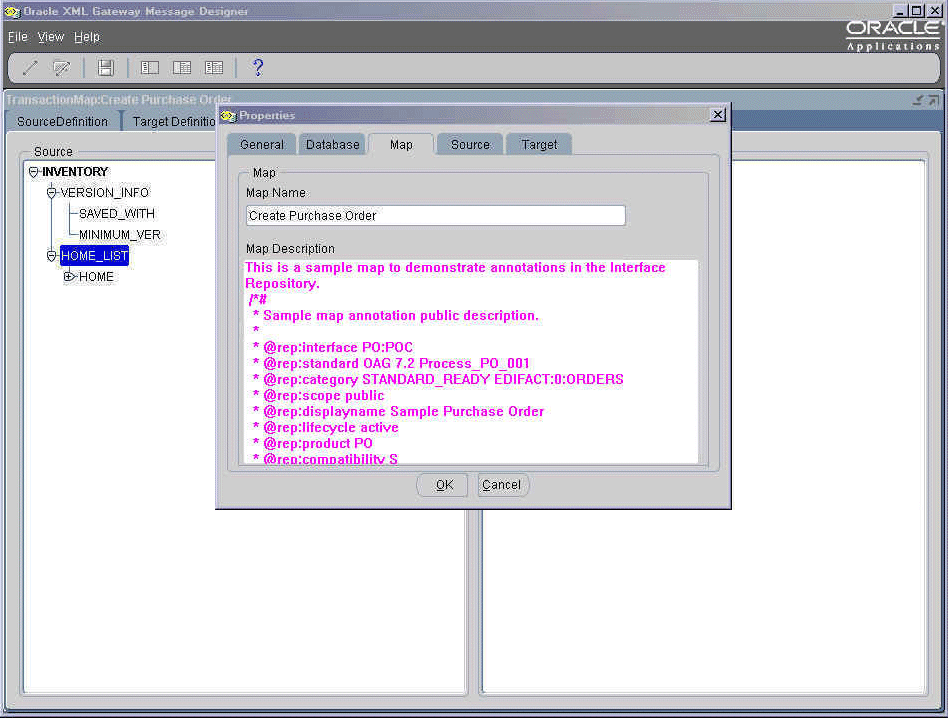The image size is (948, 720).
Task: Select the HOME tree element
Action: point(96,277)
